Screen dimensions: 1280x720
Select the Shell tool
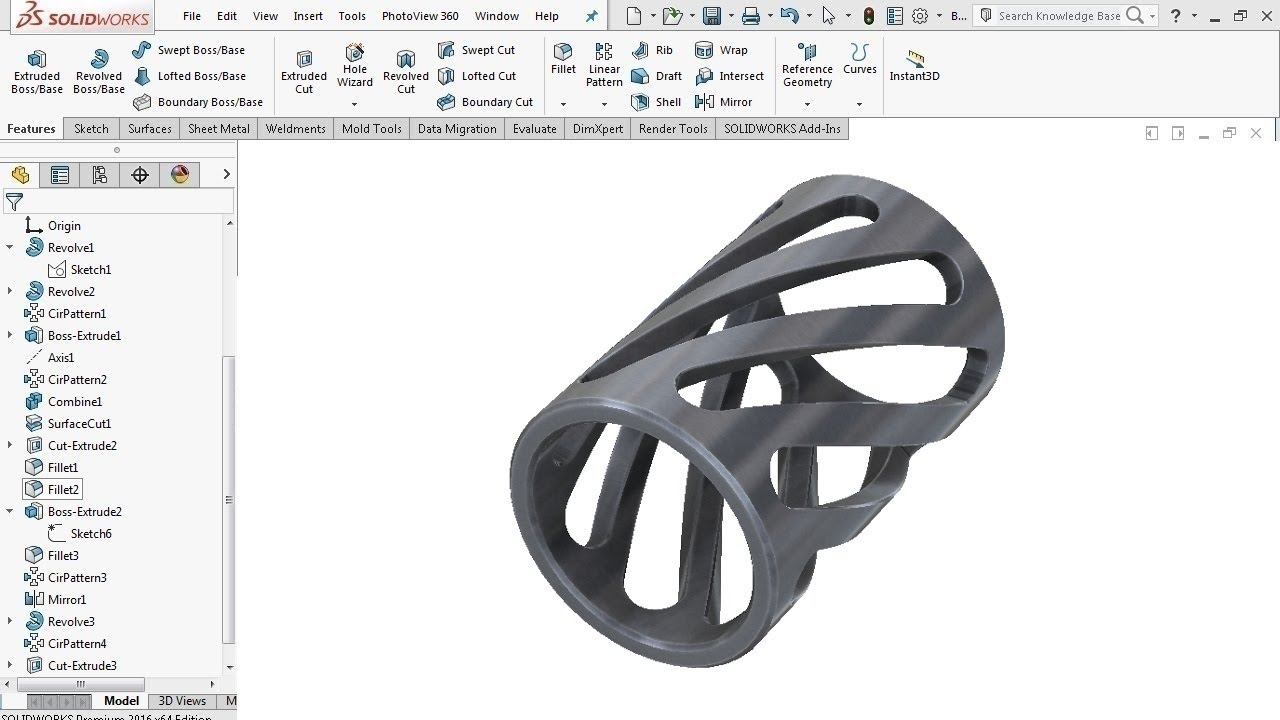point(657,102)
